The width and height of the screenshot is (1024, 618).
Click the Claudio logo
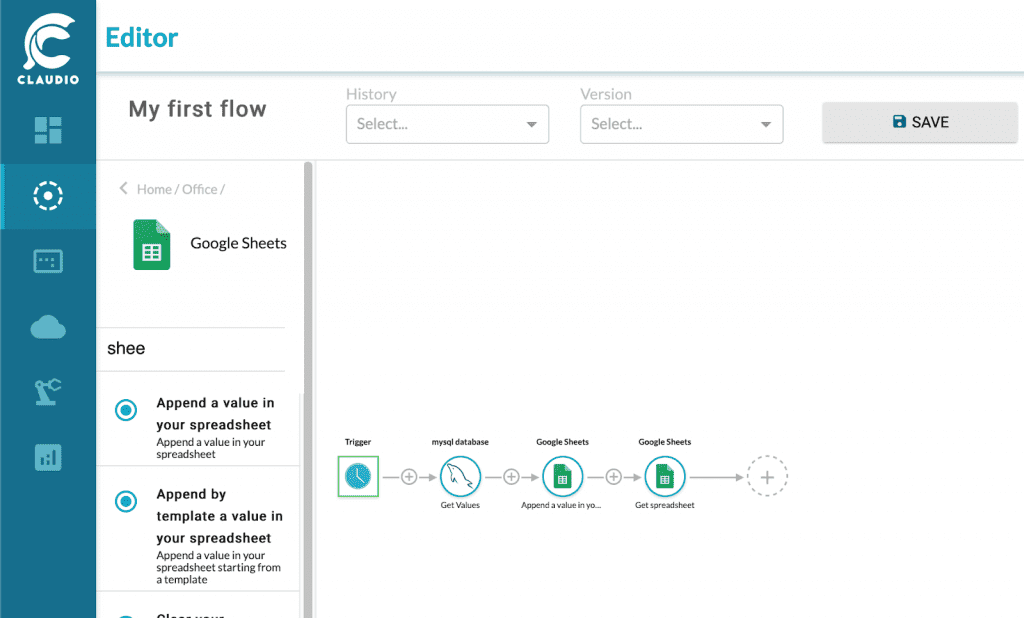click(48, 49)
